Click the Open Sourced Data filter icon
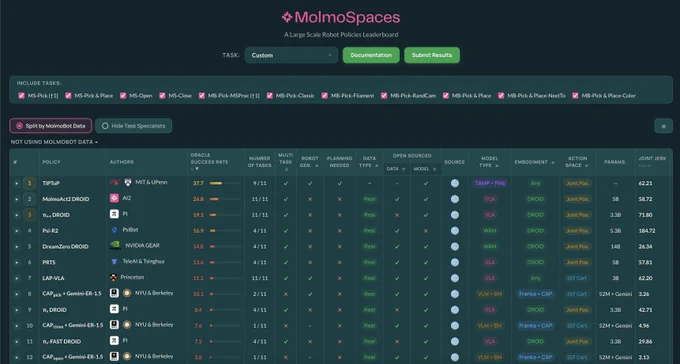The width and height of the screenshot is (680, 364). pos(403,169)
